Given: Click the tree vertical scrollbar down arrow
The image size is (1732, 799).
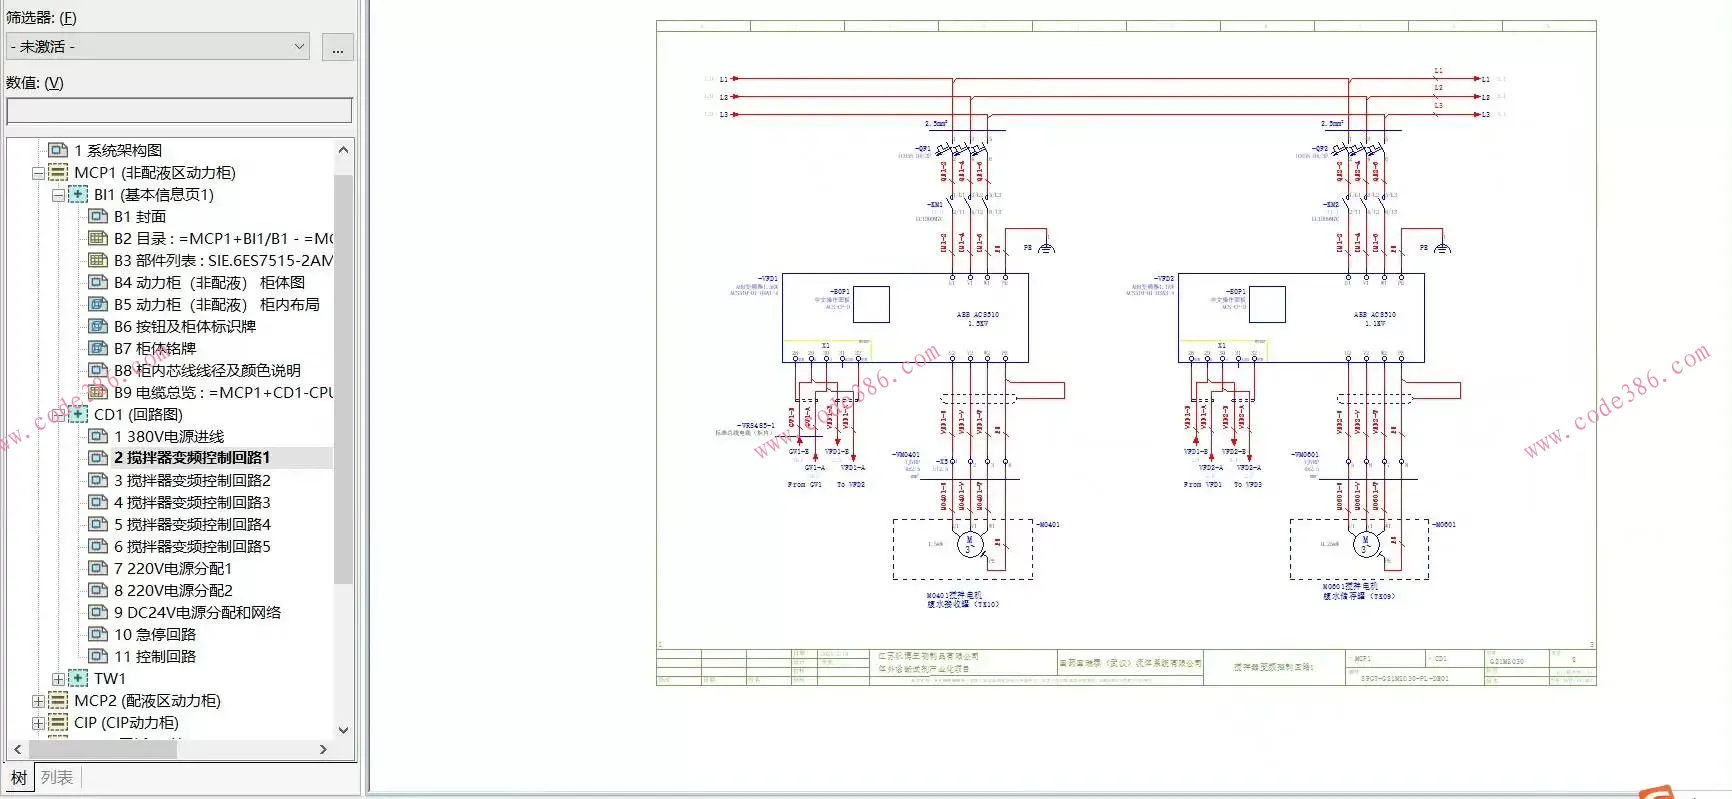Looking at the screenshot, I should point(343,730).
